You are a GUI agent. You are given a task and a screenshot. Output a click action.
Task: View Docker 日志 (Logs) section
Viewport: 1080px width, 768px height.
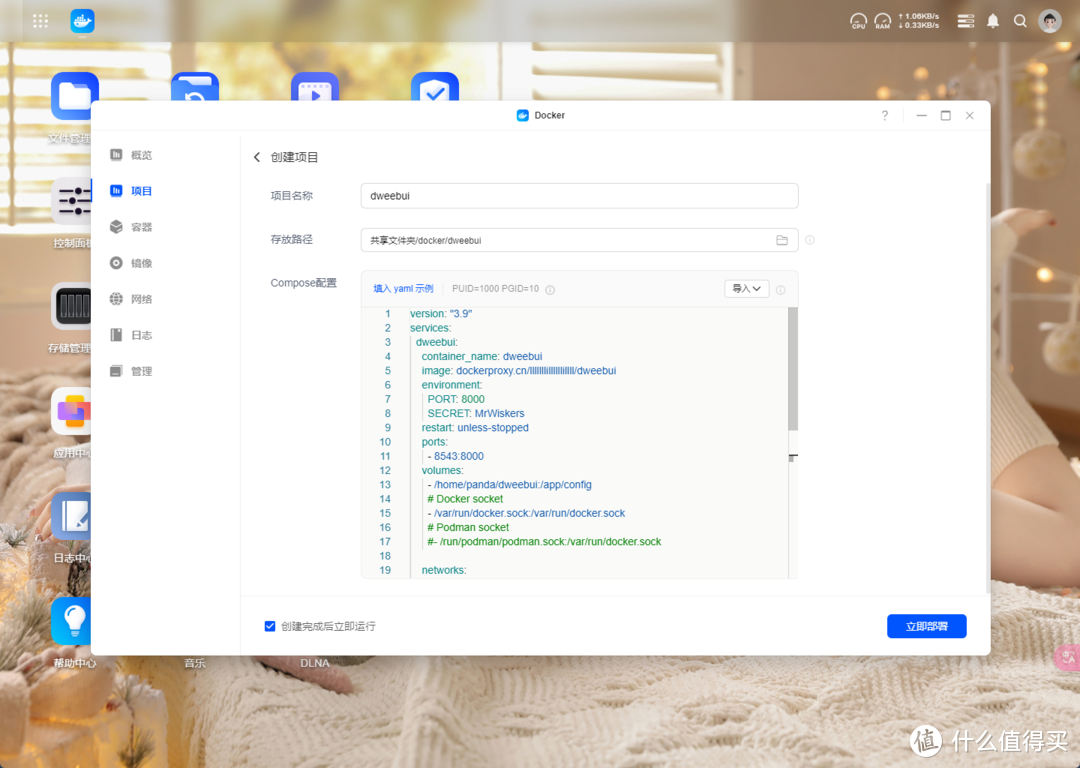140,335
